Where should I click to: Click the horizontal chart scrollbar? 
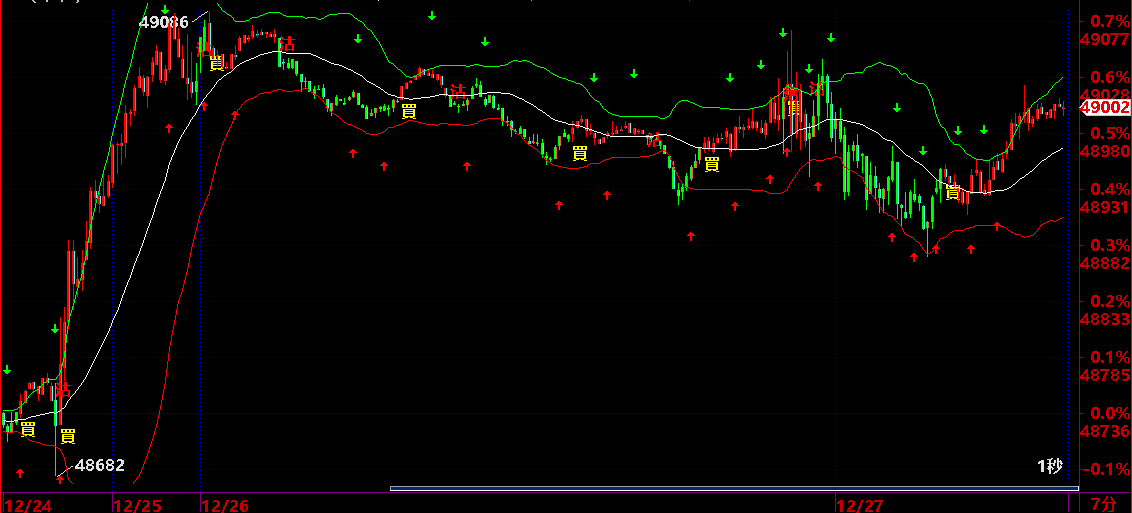[733, 489]
